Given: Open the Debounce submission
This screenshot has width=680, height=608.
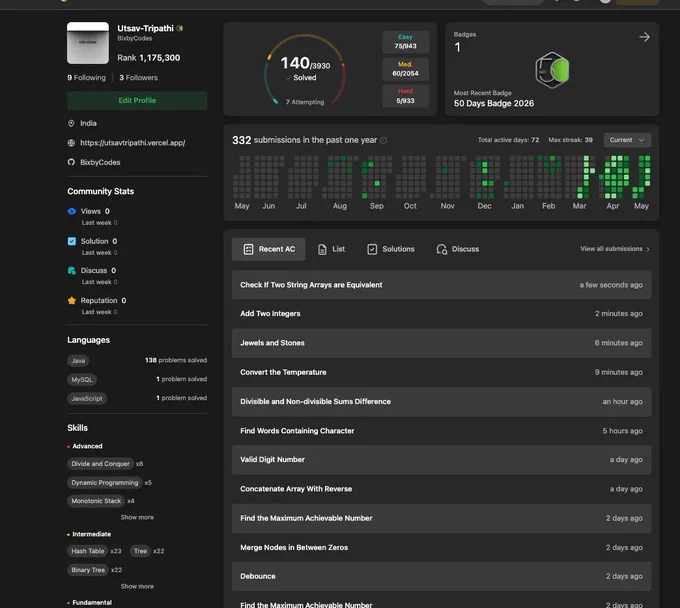Looking at the screenshot, I should (441, 576).
